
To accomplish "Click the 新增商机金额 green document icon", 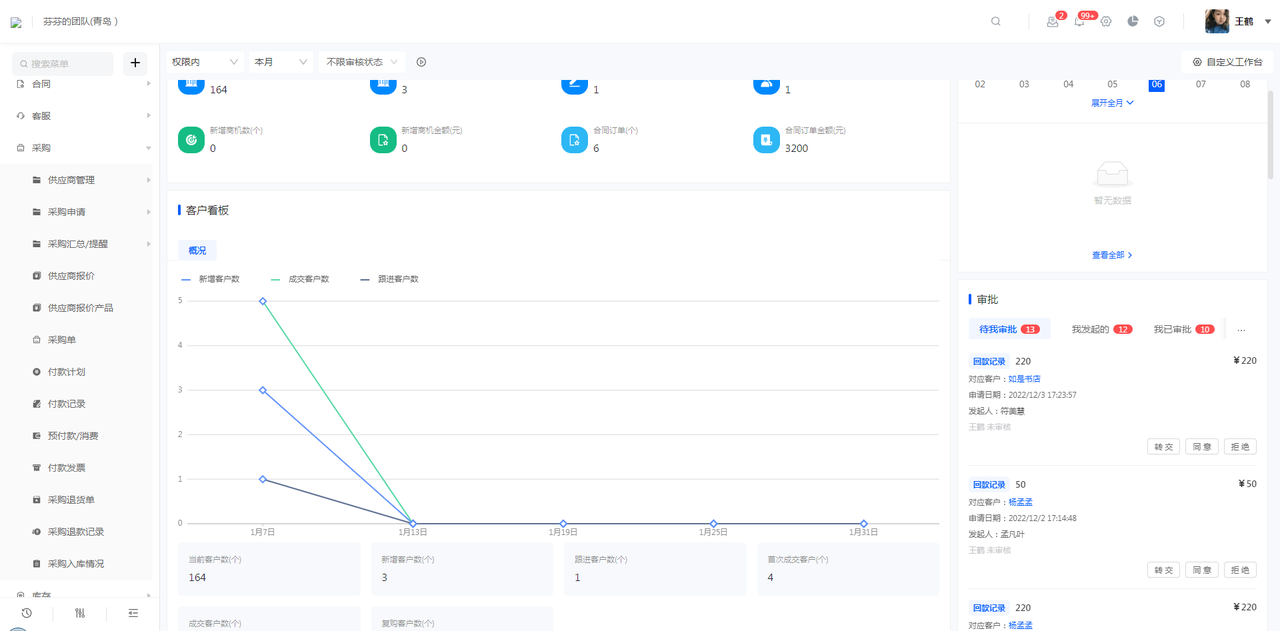I will tap(383, 140).
